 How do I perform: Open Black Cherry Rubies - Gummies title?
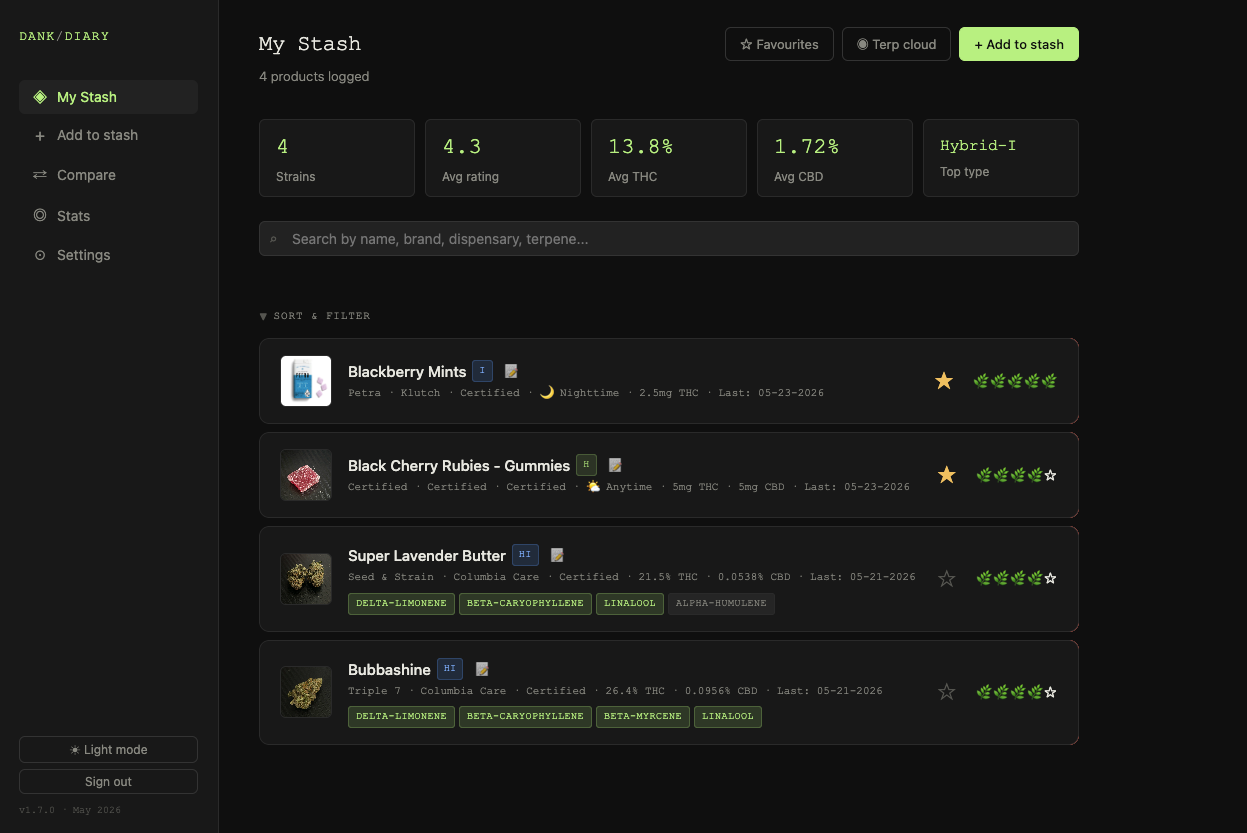(x=459, y=466)
